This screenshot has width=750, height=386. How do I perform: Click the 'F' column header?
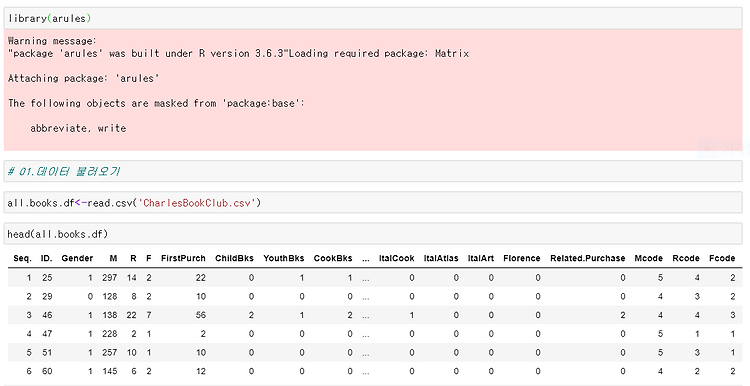pyautogui.click(x=149, y=258)
